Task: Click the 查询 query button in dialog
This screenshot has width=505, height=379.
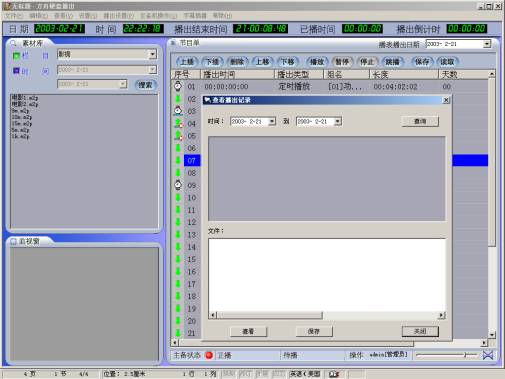Action: tap(420, 121)
